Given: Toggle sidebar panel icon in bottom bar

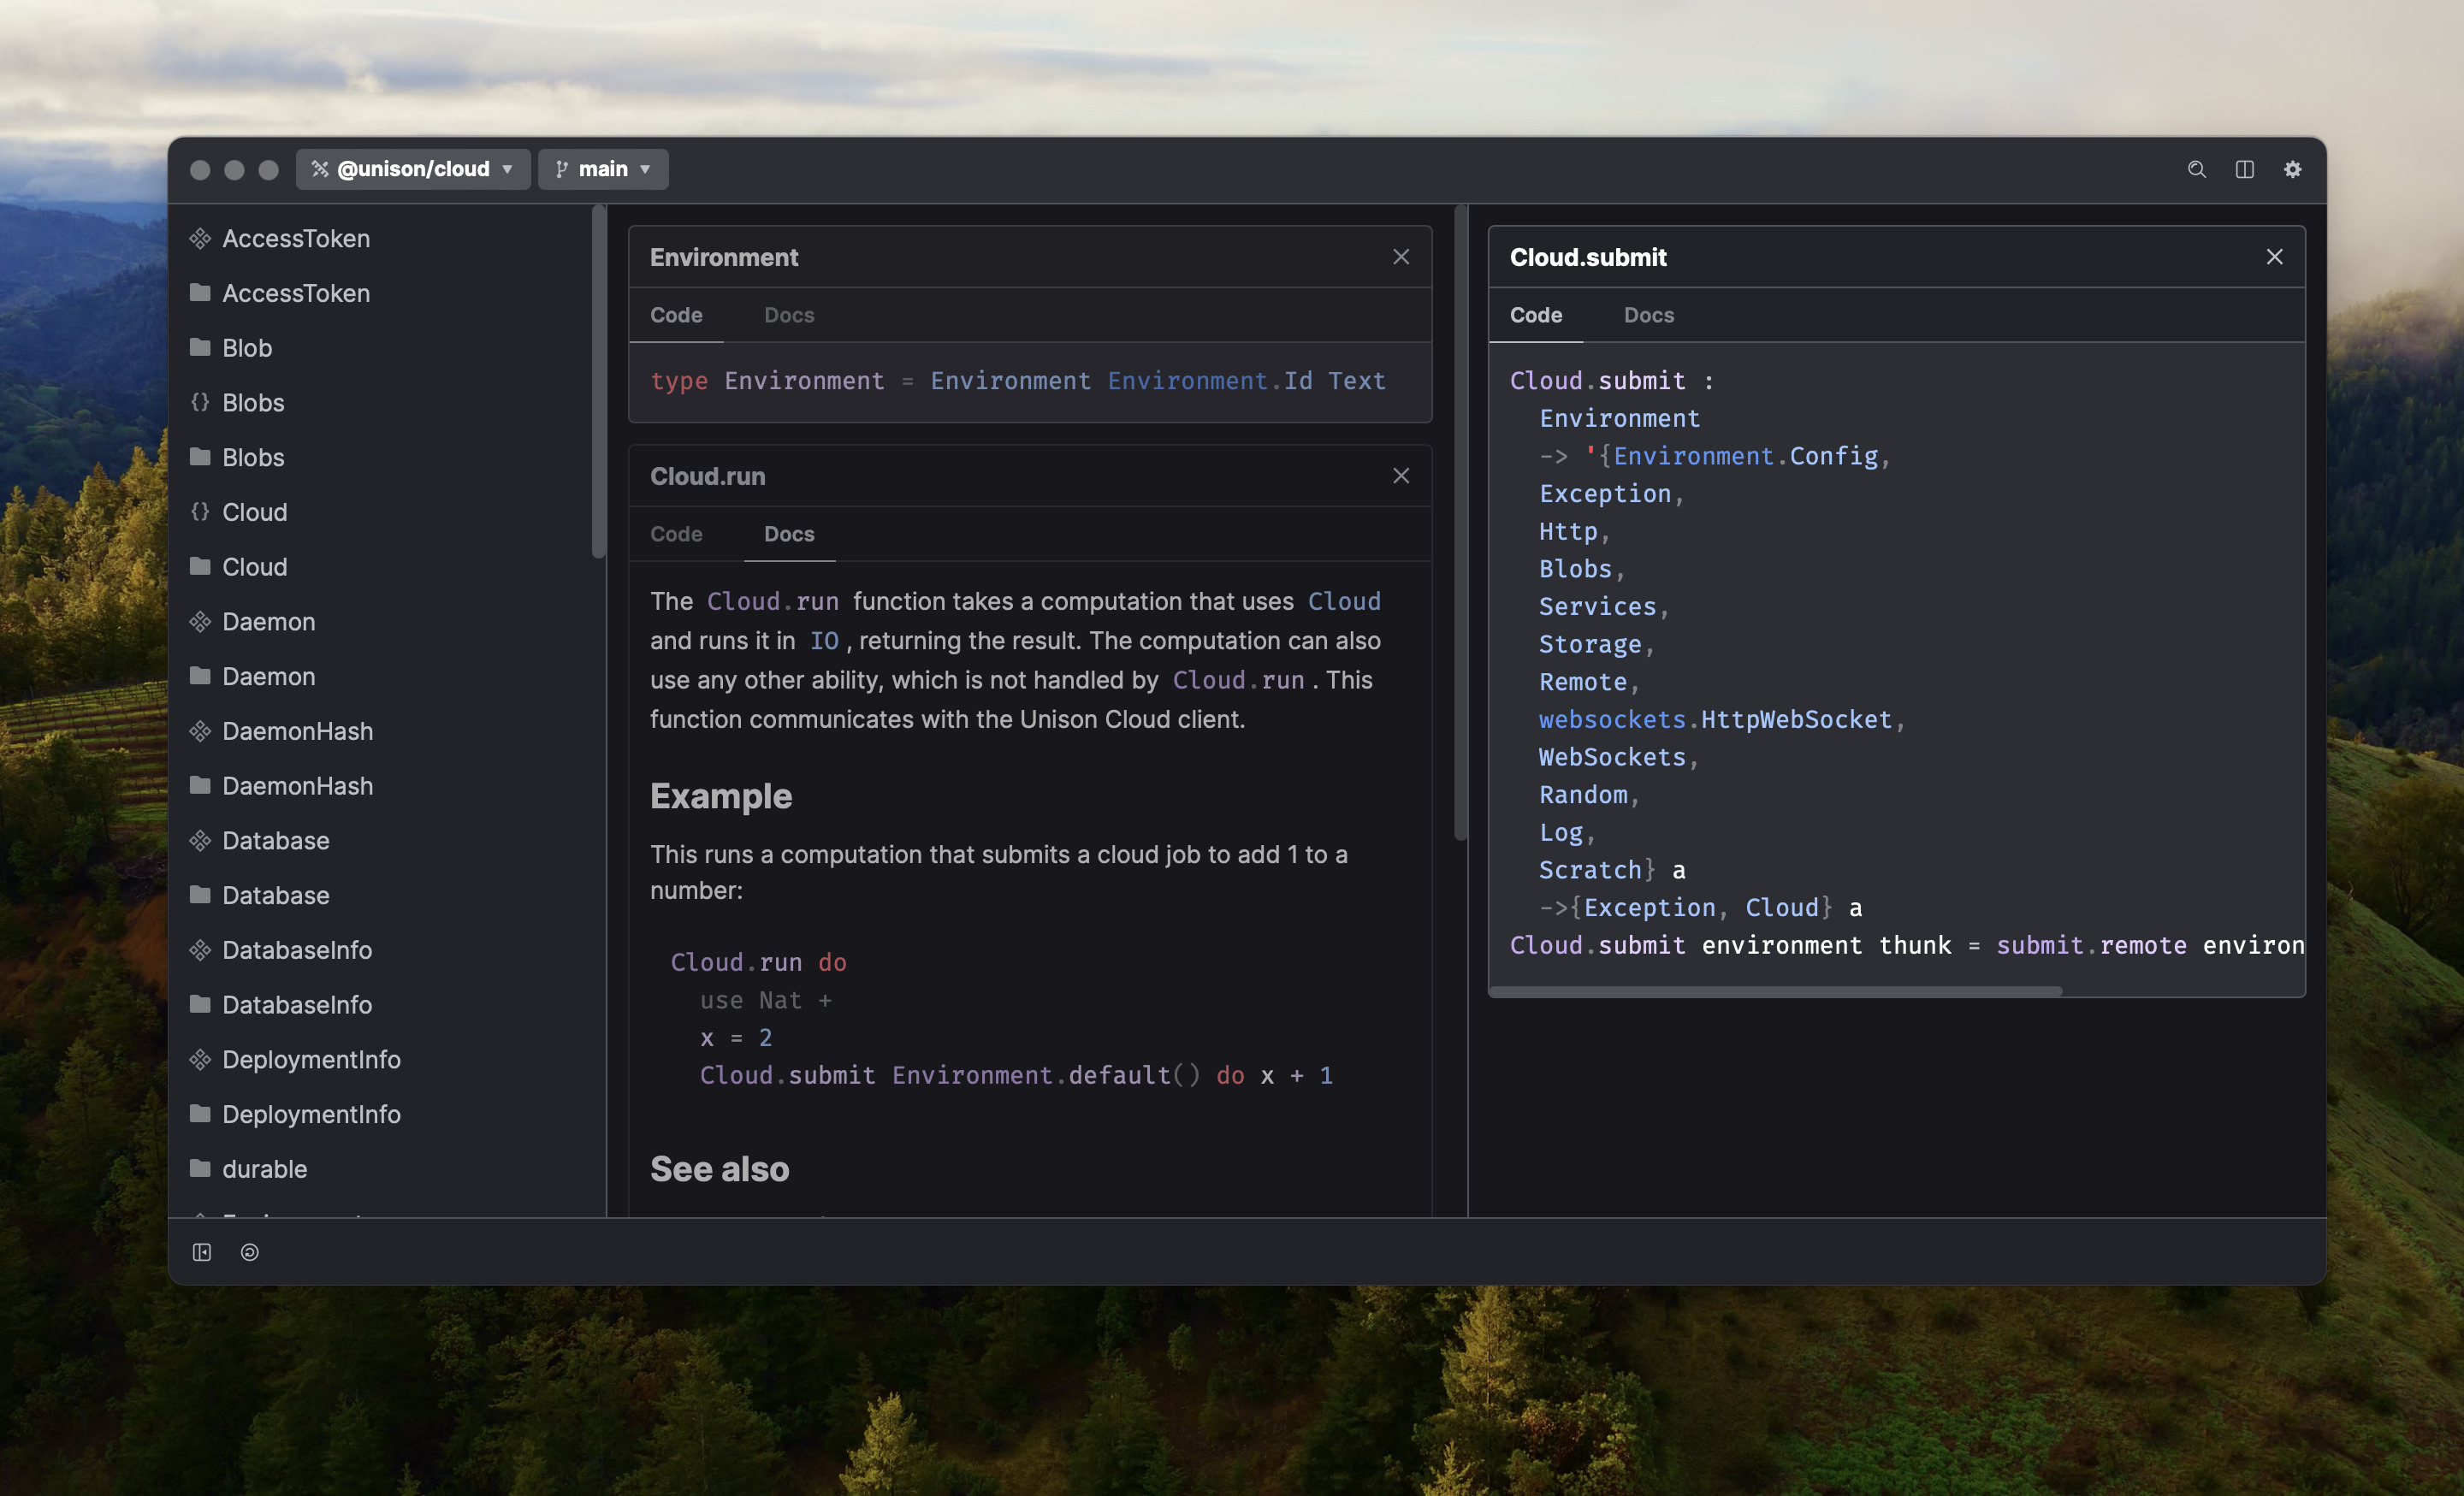Looking at the screenshot, I should point(202,1252).
